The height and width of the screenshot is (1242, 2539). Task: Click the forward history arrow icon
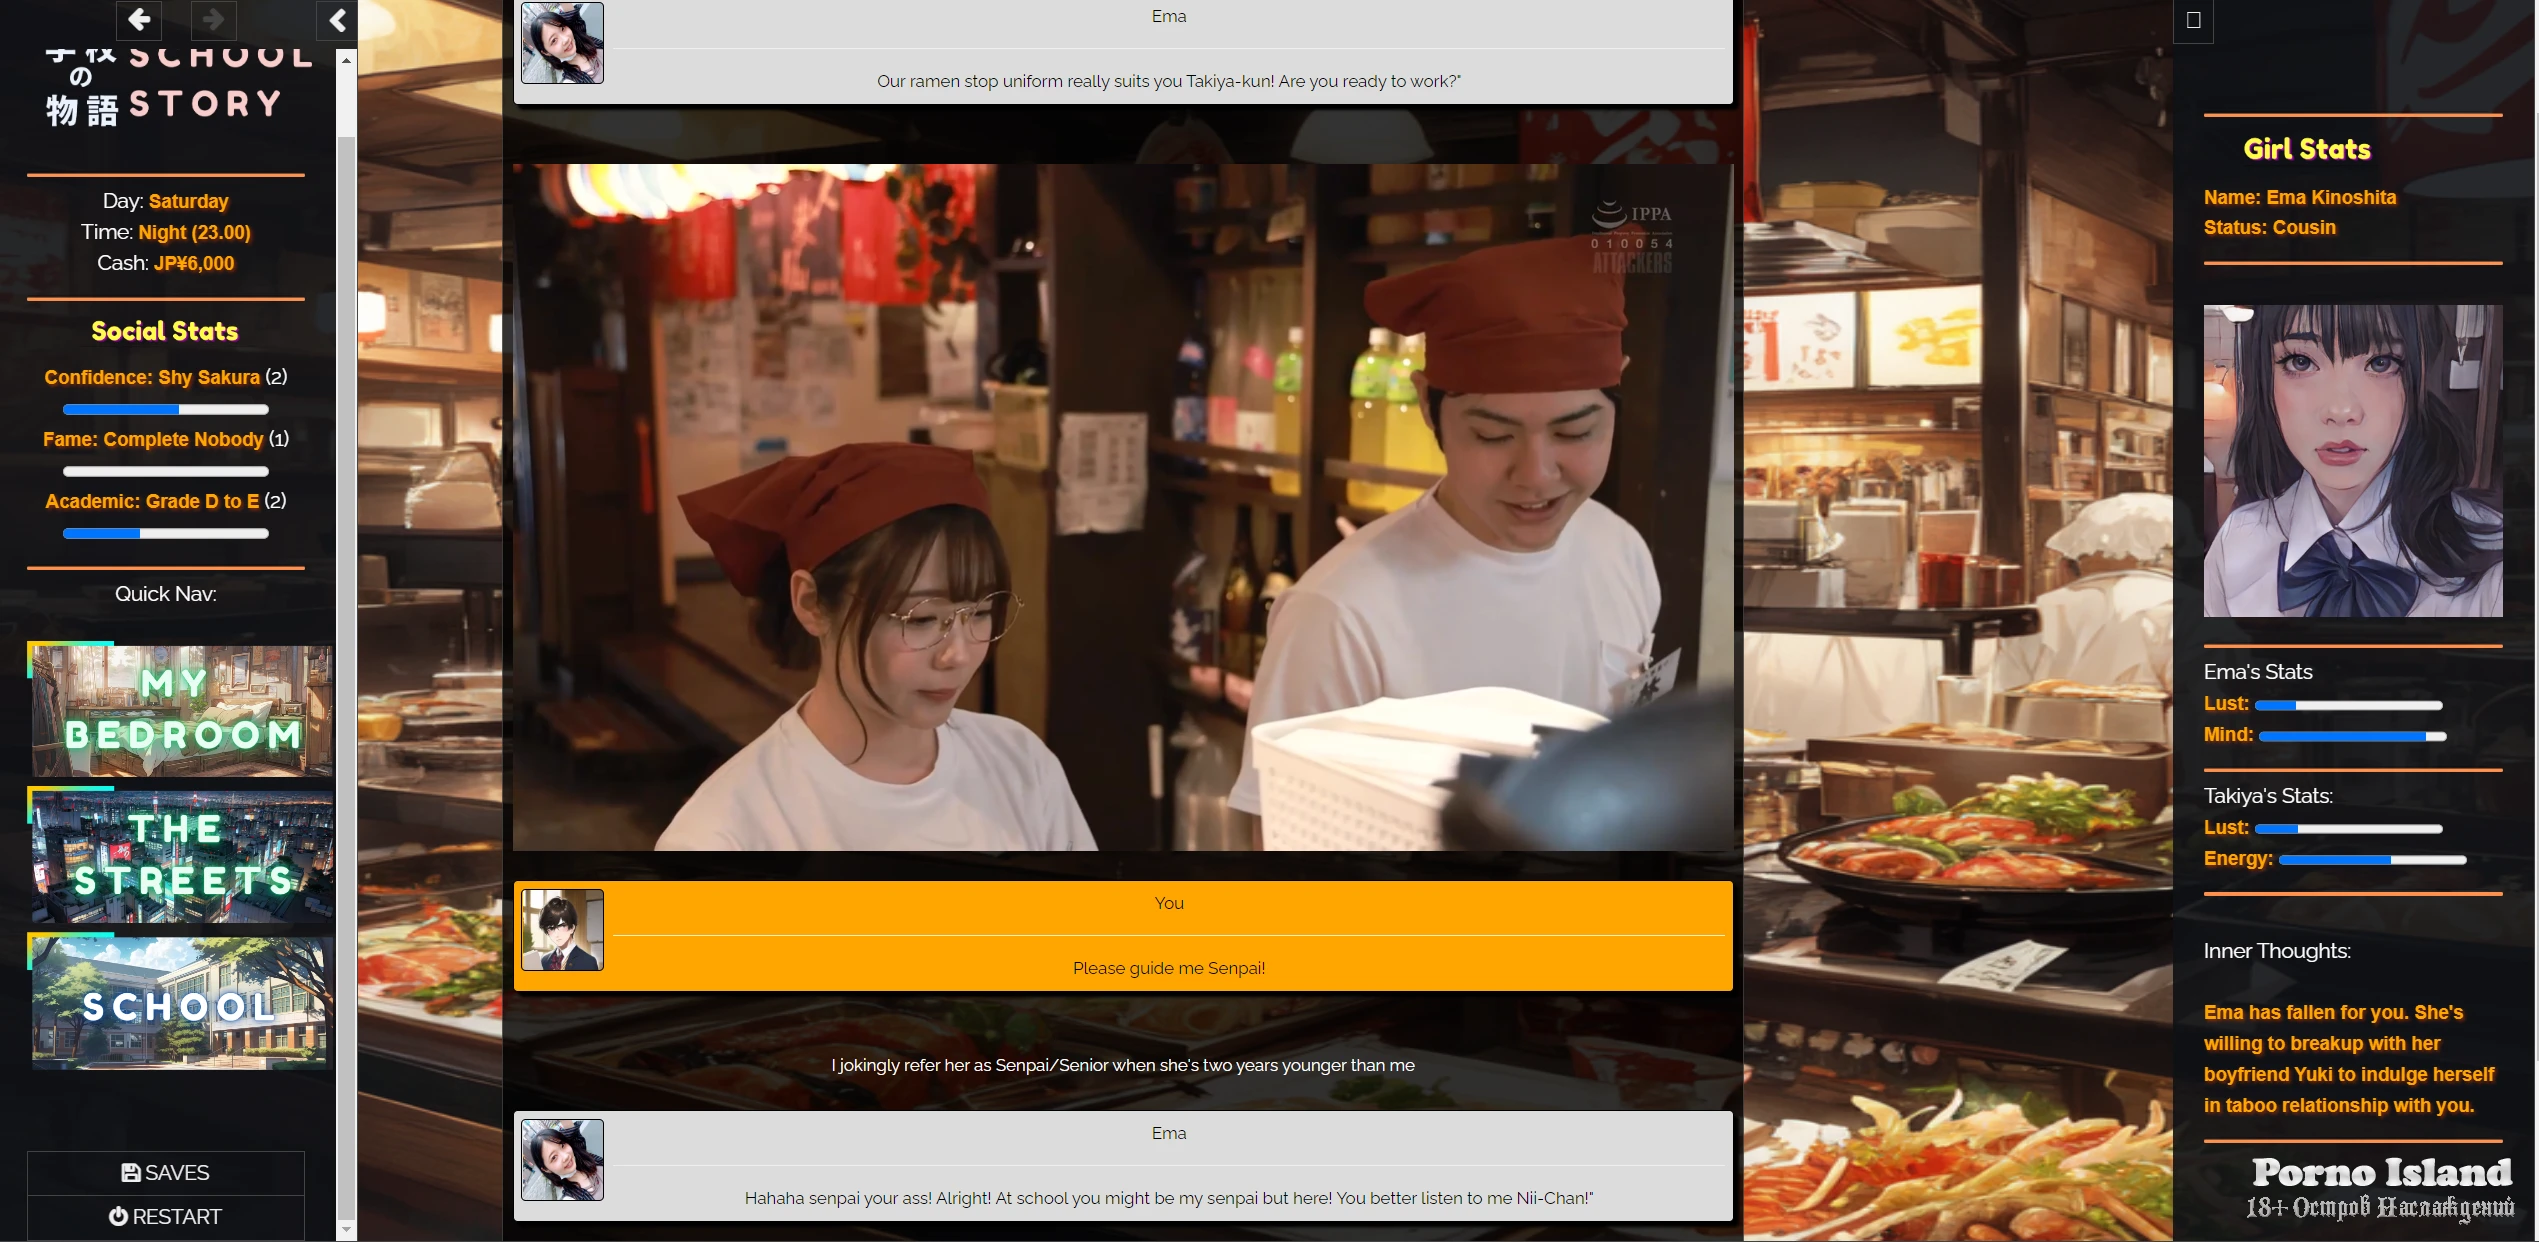coord(212,19)
